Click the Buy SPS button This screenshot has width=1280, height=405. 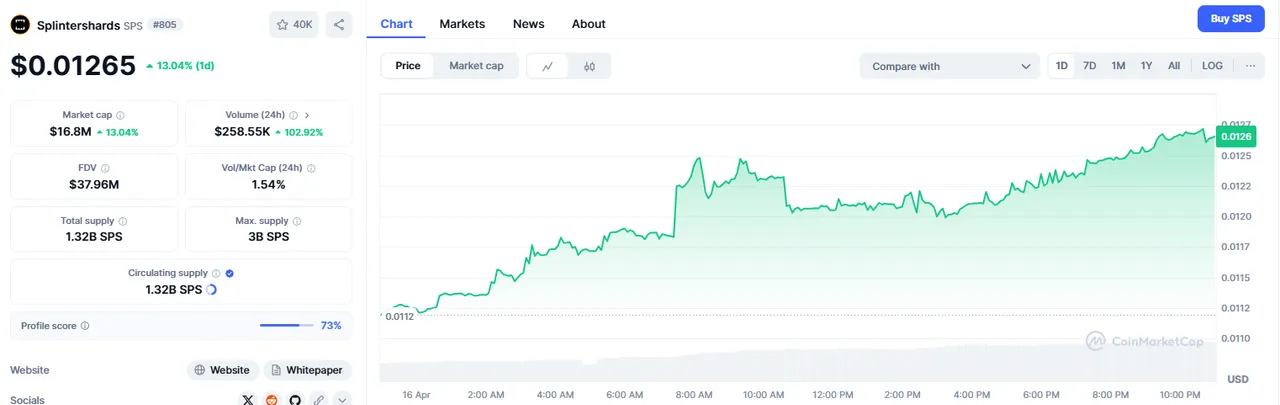click(1231, 19)
